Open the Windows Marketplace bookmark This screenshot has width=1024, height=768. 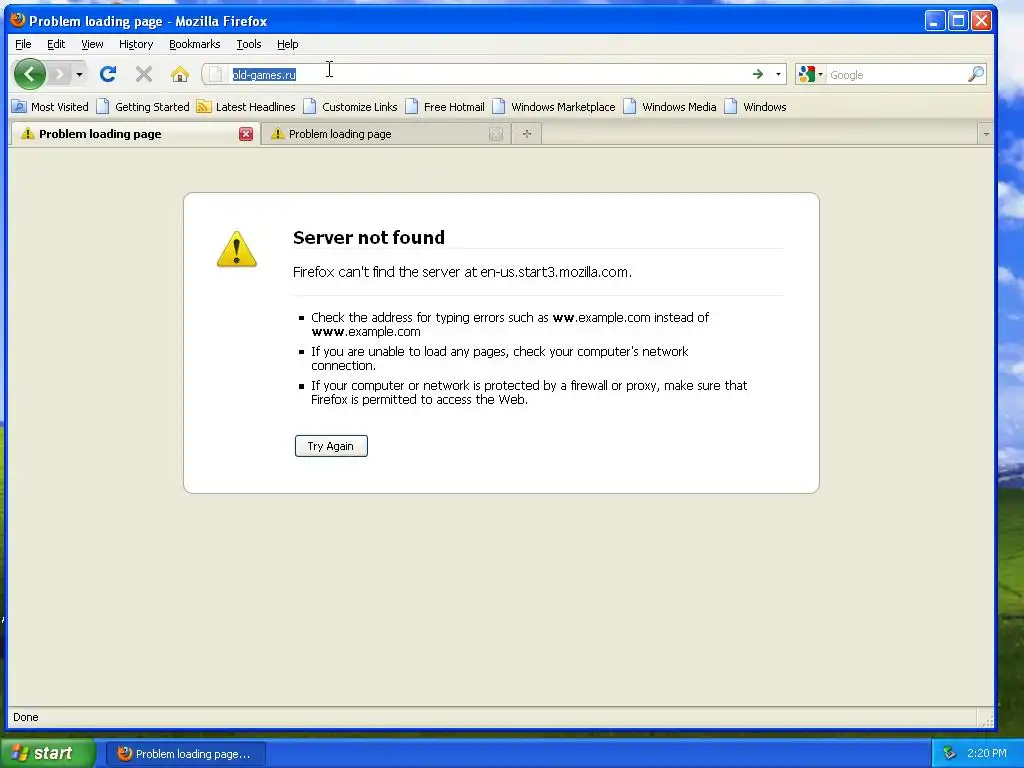tap(554, 106)
